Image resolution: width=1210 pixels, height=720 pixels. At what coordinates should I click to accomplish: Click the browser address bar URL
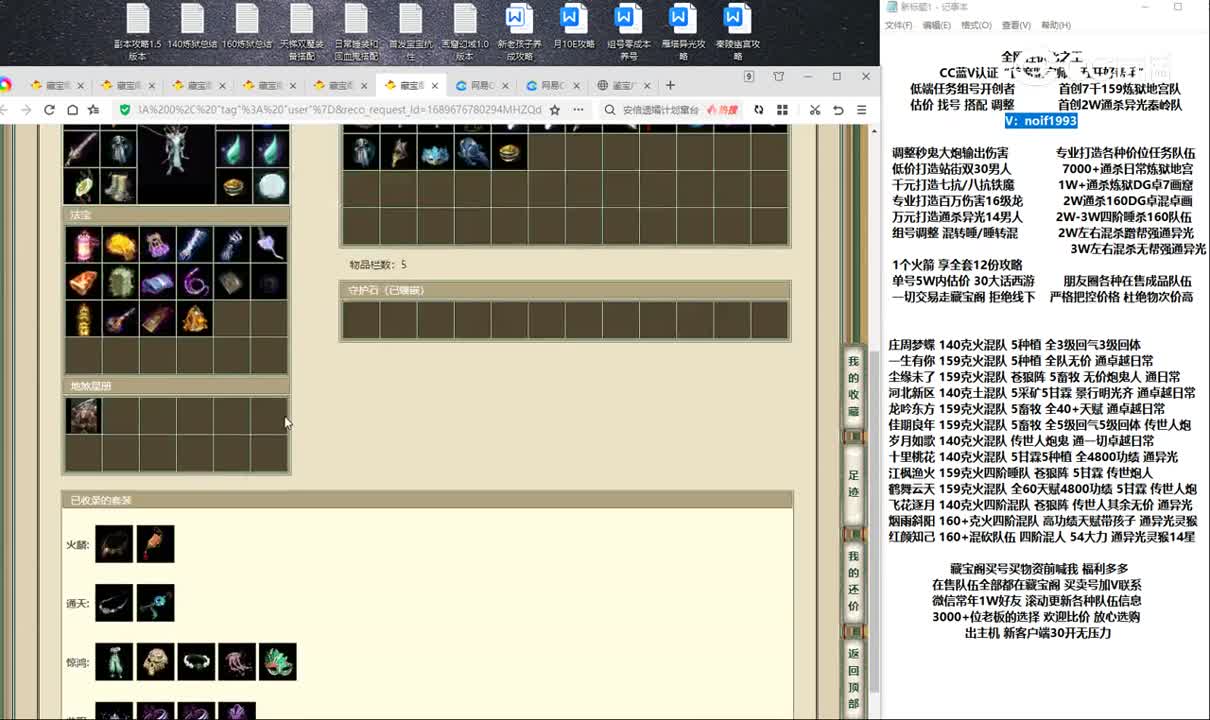[x=338, y=110]
